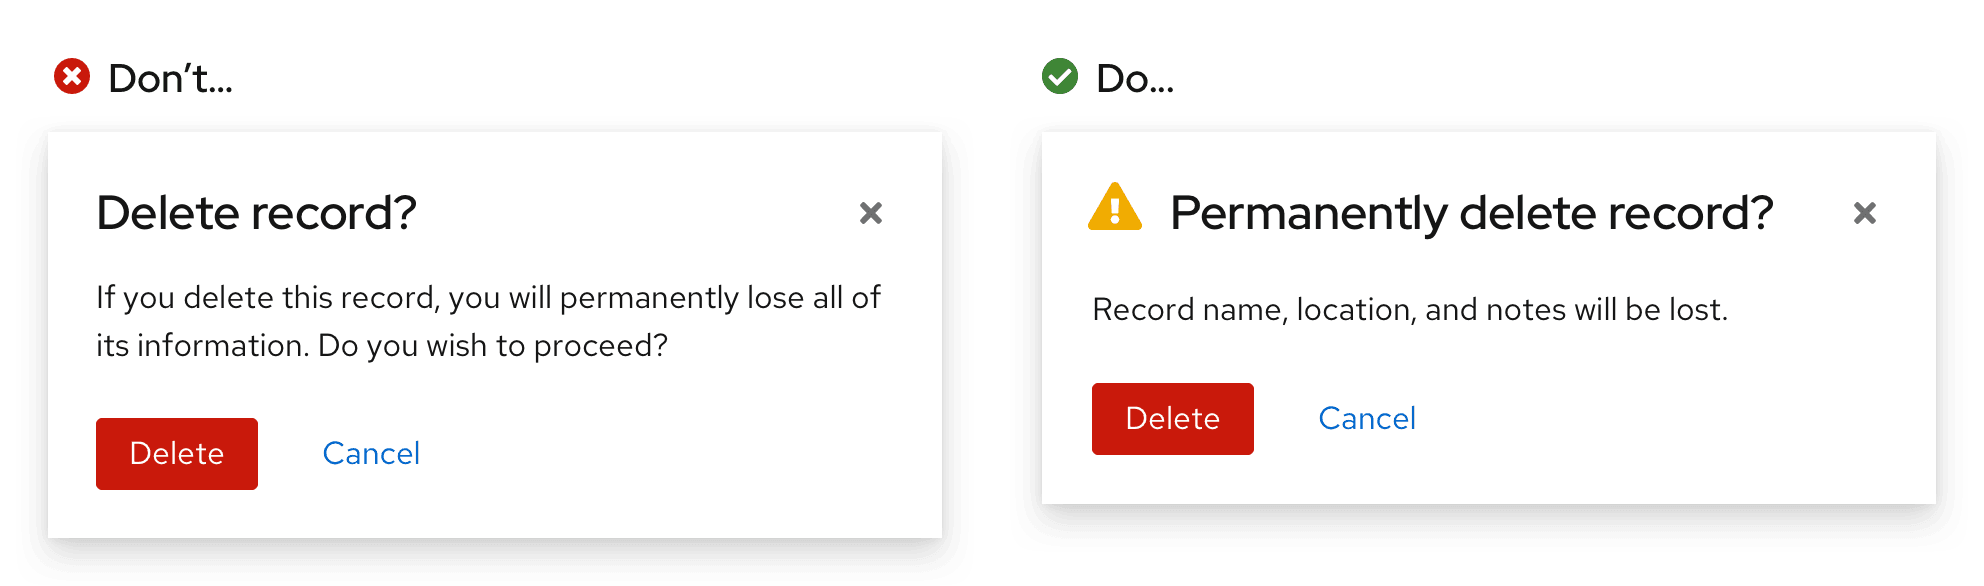Click the red X icon beside Don't

[72, 77]
